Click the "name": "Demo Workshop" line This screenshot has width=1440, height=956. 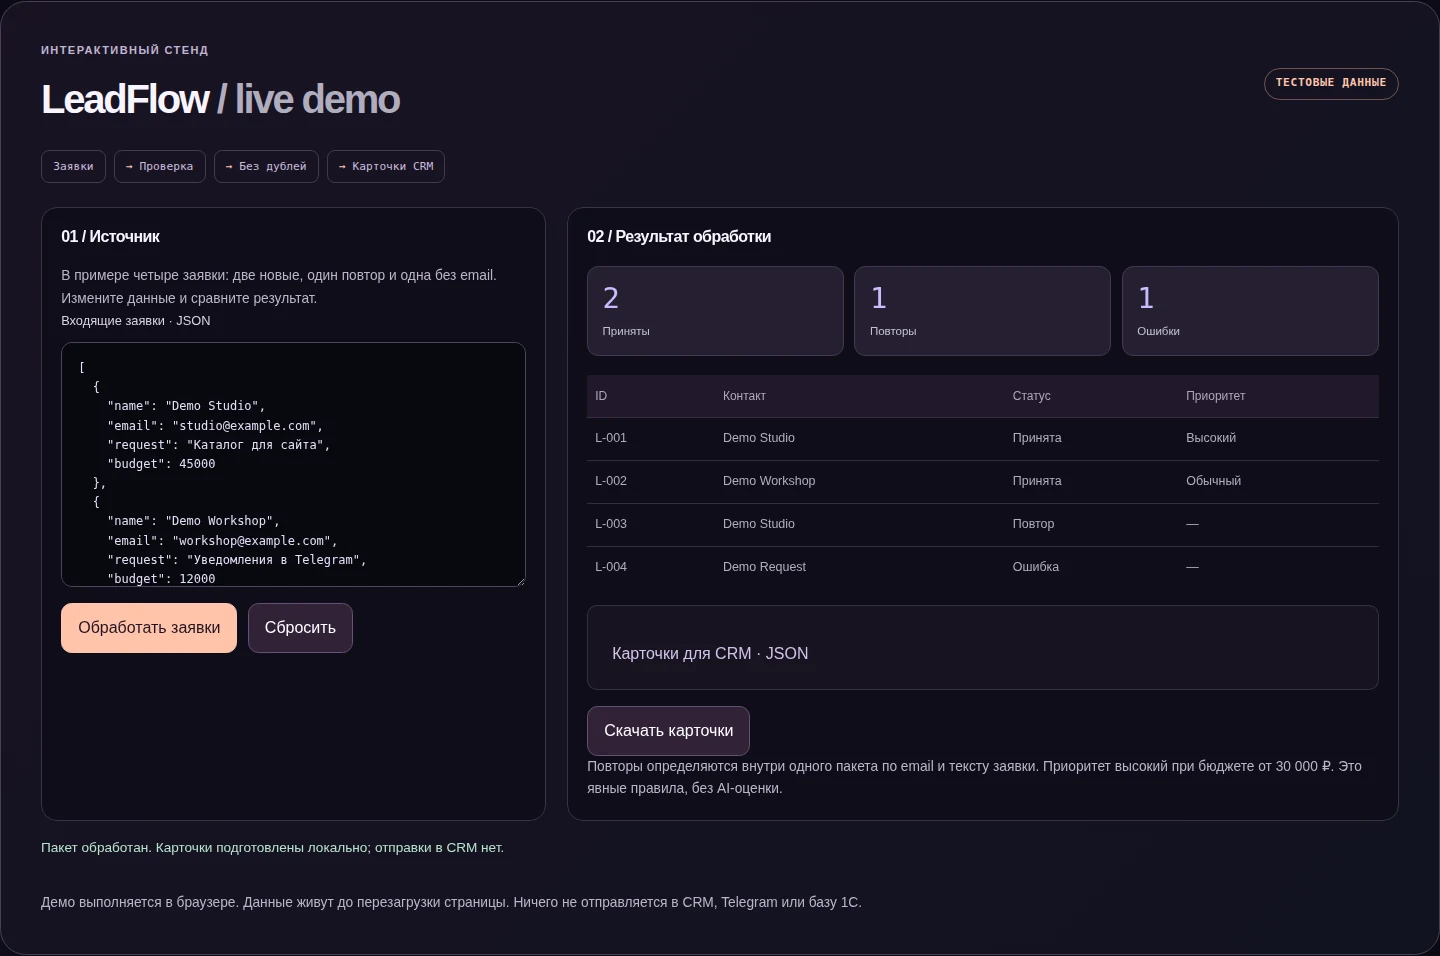193,521
